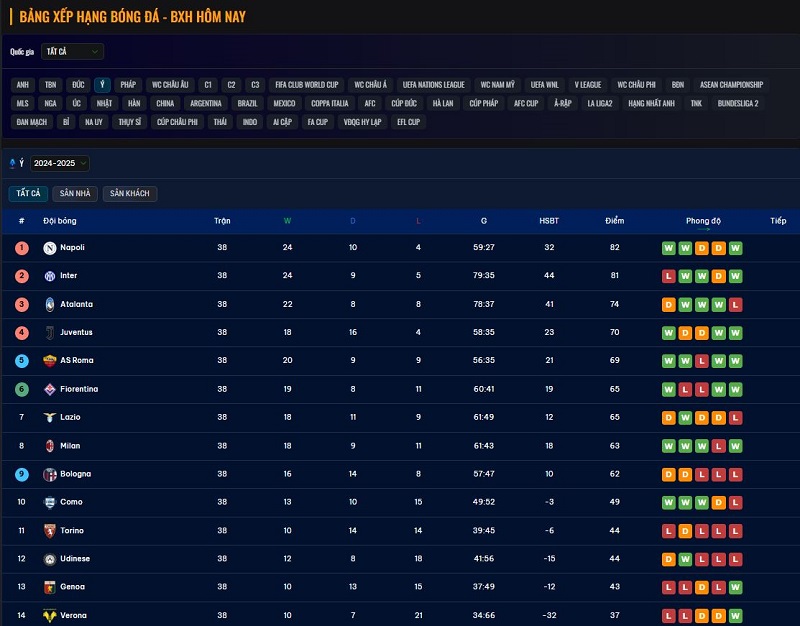Open the V LEAGUE filter
800x626 pixels.
(588, 85)
